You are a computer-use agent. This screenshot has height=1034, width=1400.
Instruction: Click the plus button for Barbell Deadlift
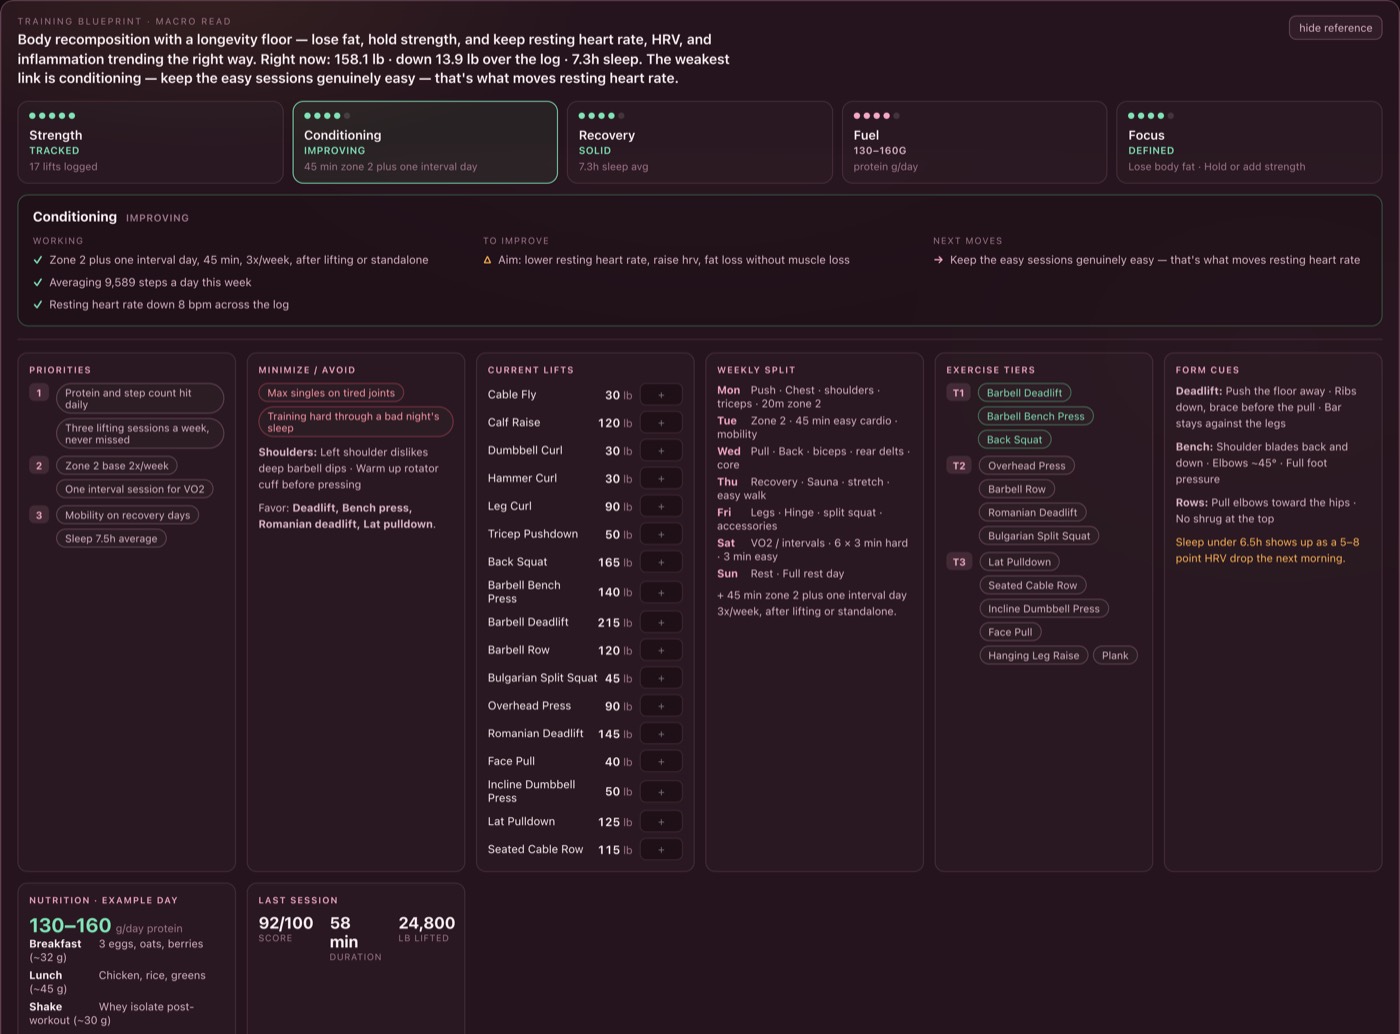point(661,622)
